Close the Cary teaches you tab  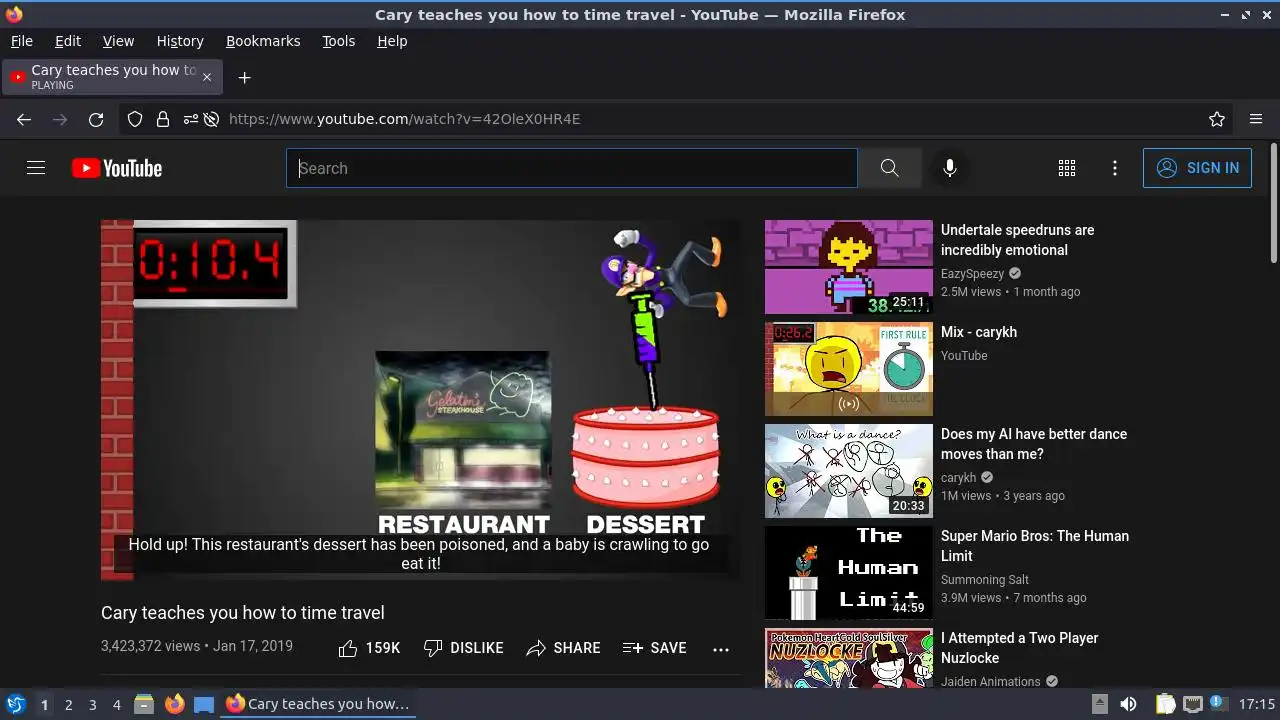207,77
